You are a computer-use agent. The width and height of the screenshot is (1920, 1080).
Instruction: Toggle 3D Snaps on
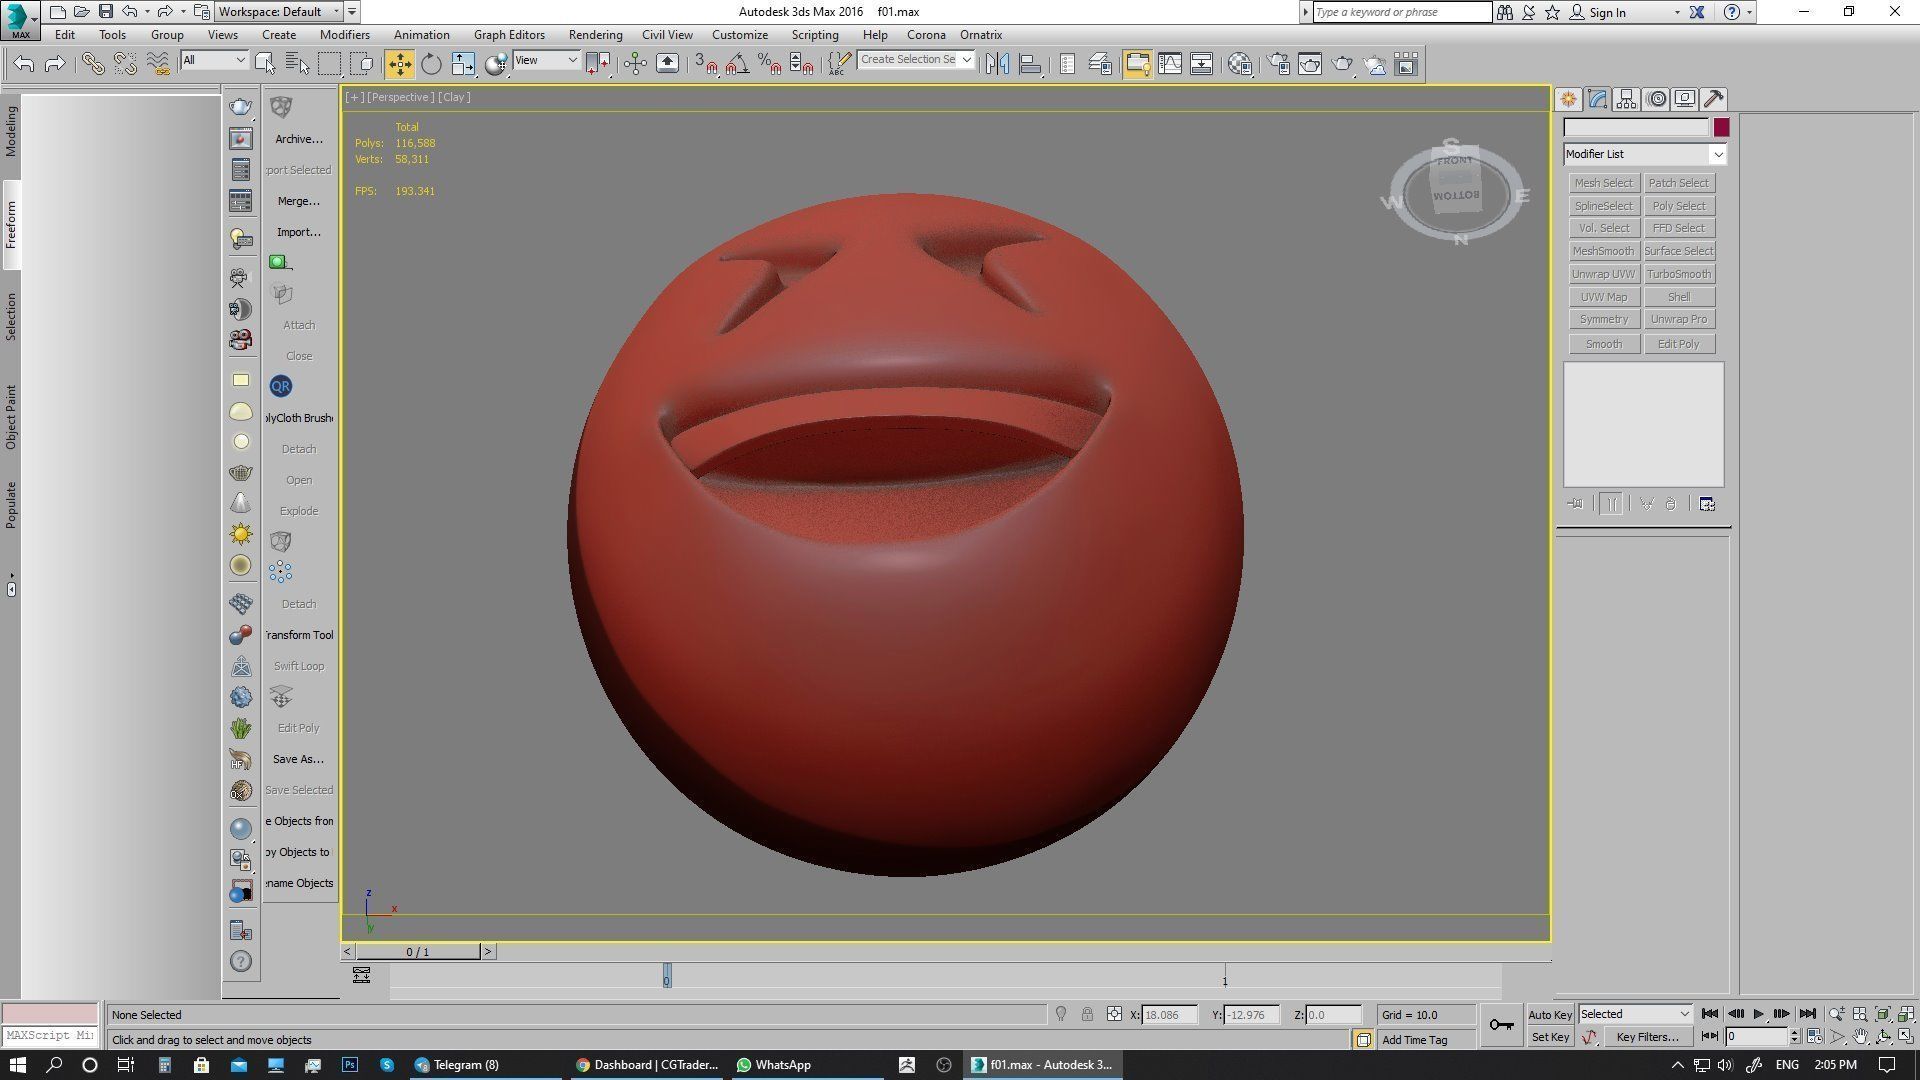[x=705, y=64]
